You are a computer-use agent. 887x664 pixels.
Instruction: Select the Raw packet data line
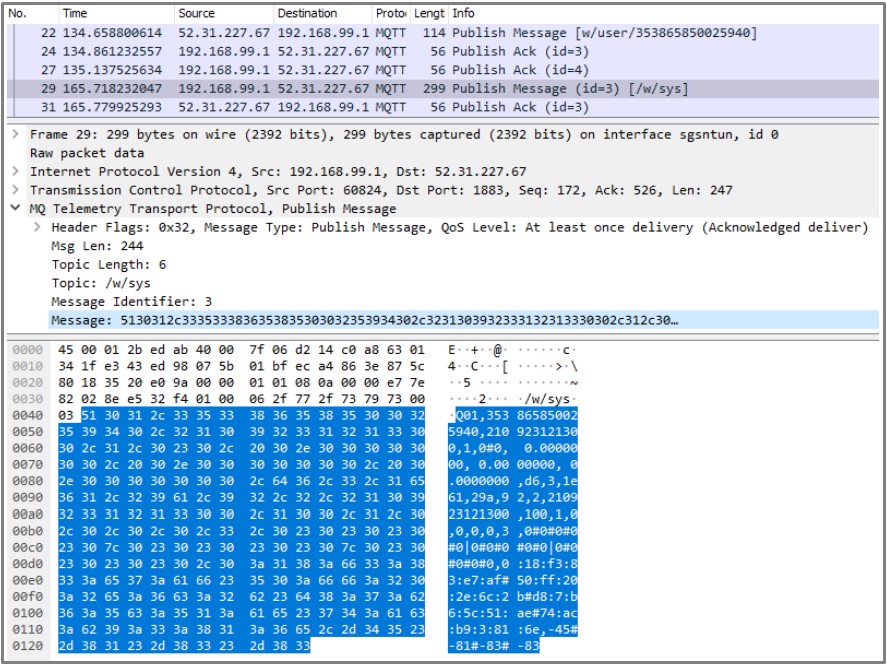(87, 153)
